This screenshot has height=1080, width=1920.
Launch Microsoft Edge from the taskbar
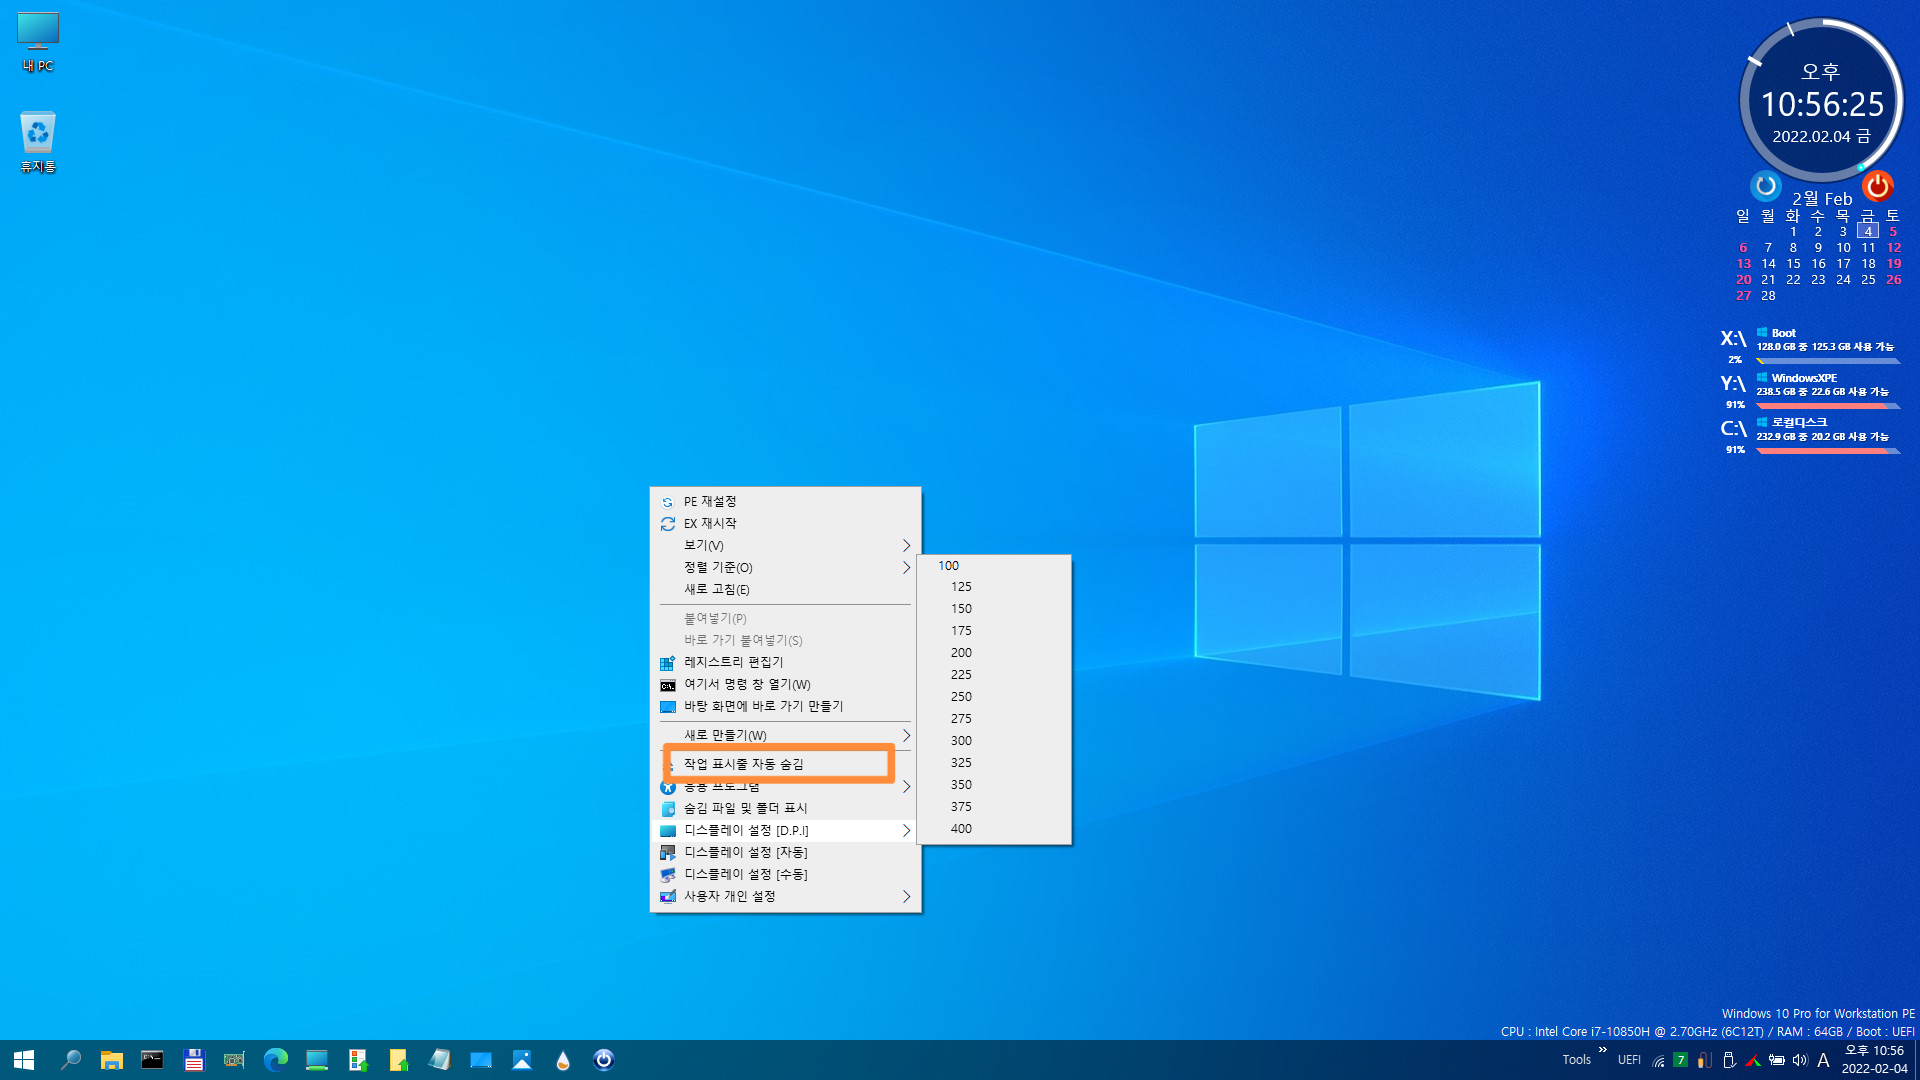click(x=275, y=1060)
